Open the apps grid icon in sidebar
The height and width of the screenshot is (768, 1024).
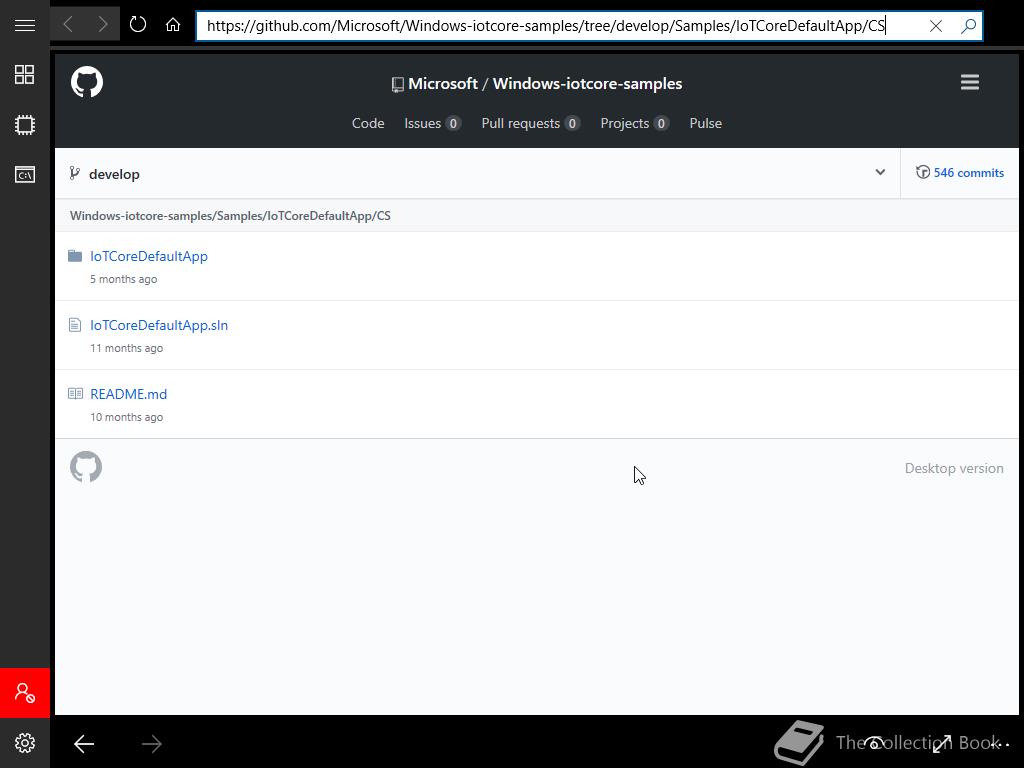coord(25,74)
